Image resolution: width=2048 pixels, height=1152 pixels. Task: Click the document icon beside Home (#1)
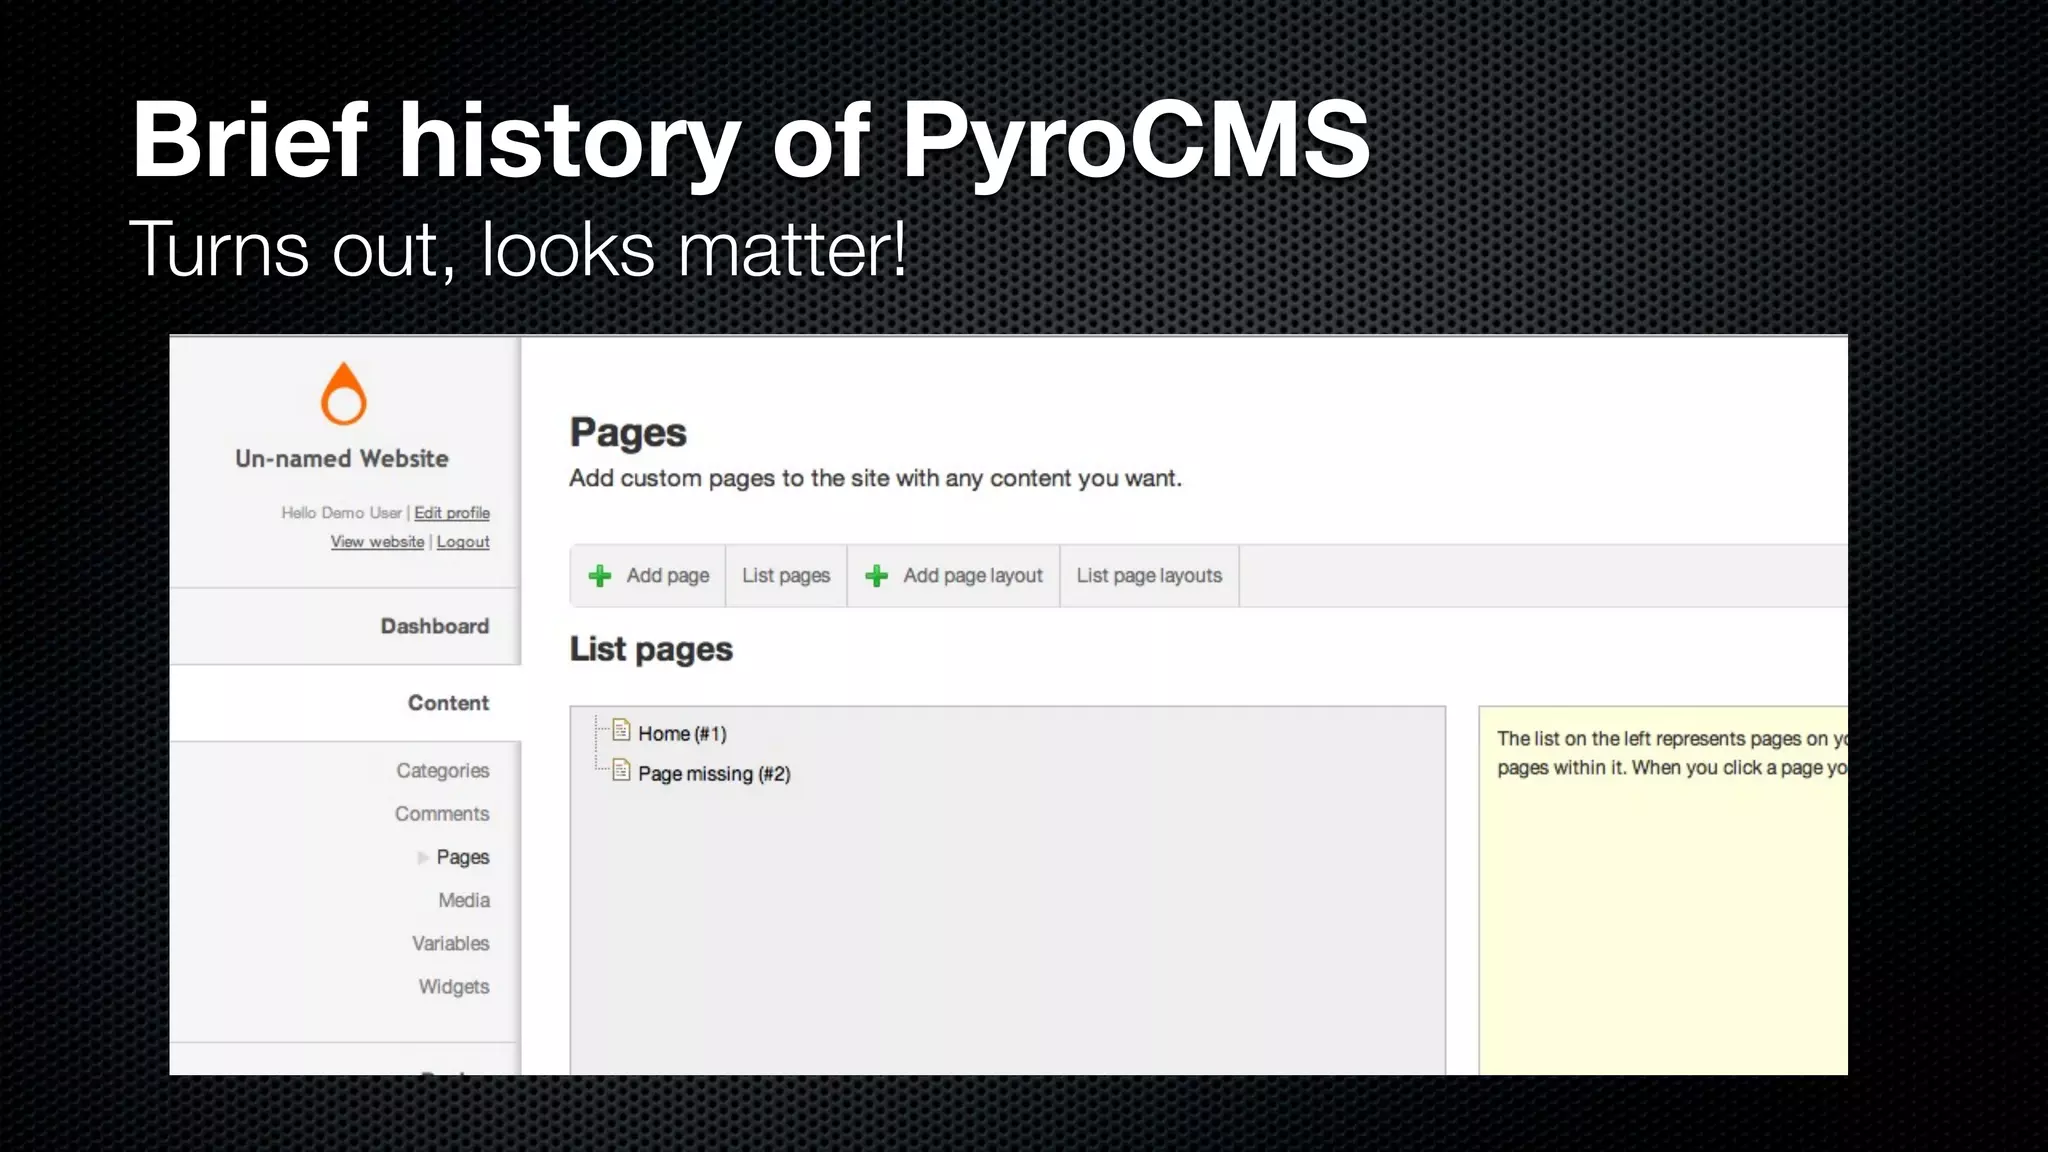click(x=621, y=731)
